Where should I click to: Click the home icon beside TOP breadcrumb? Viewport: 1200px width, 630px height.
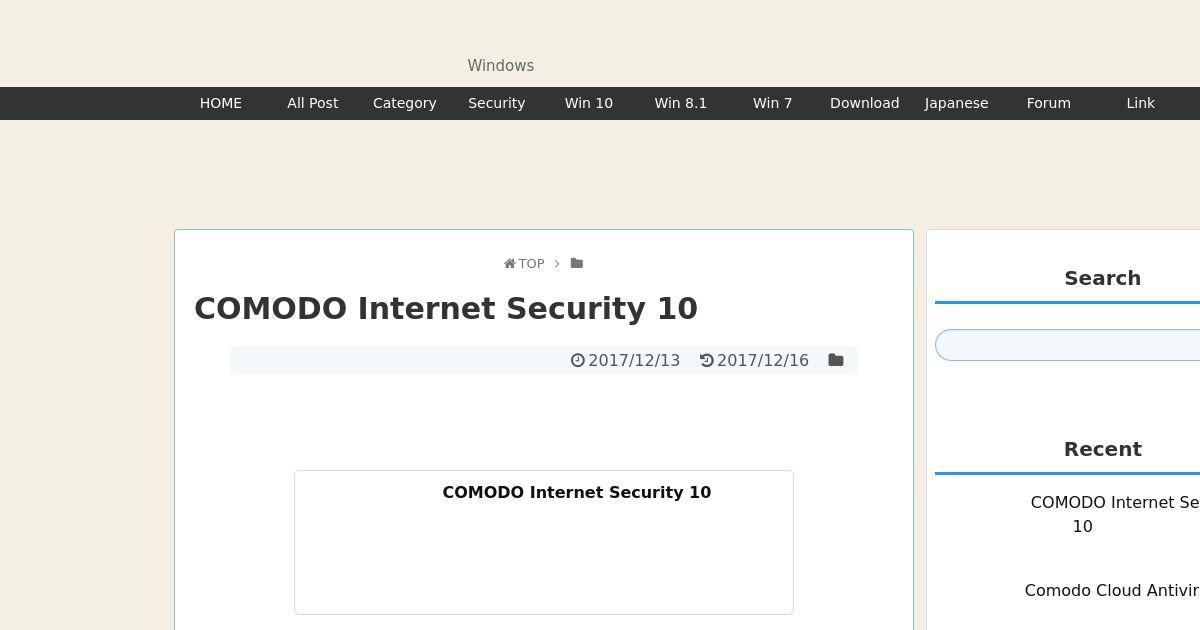point(510,264)
